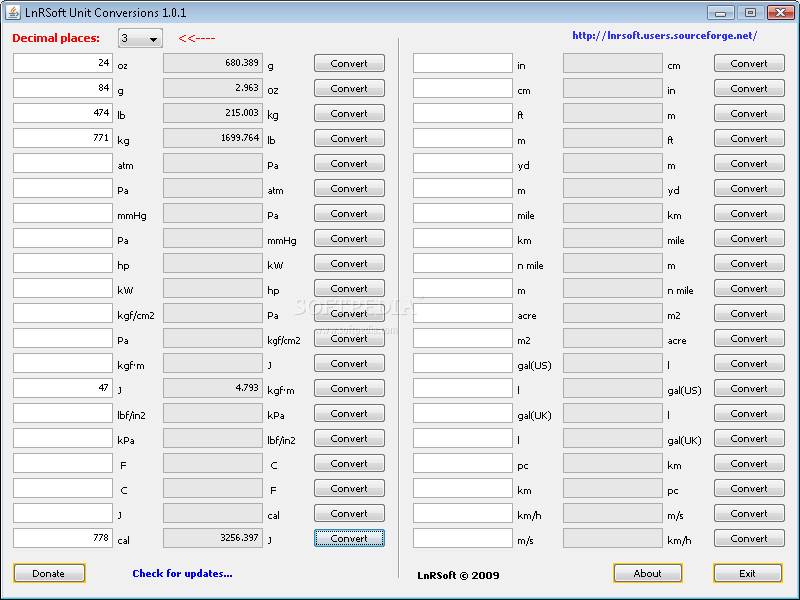Click the lb input field containing 474
This screenshot has height=600, width=800.
click(63, 113)
